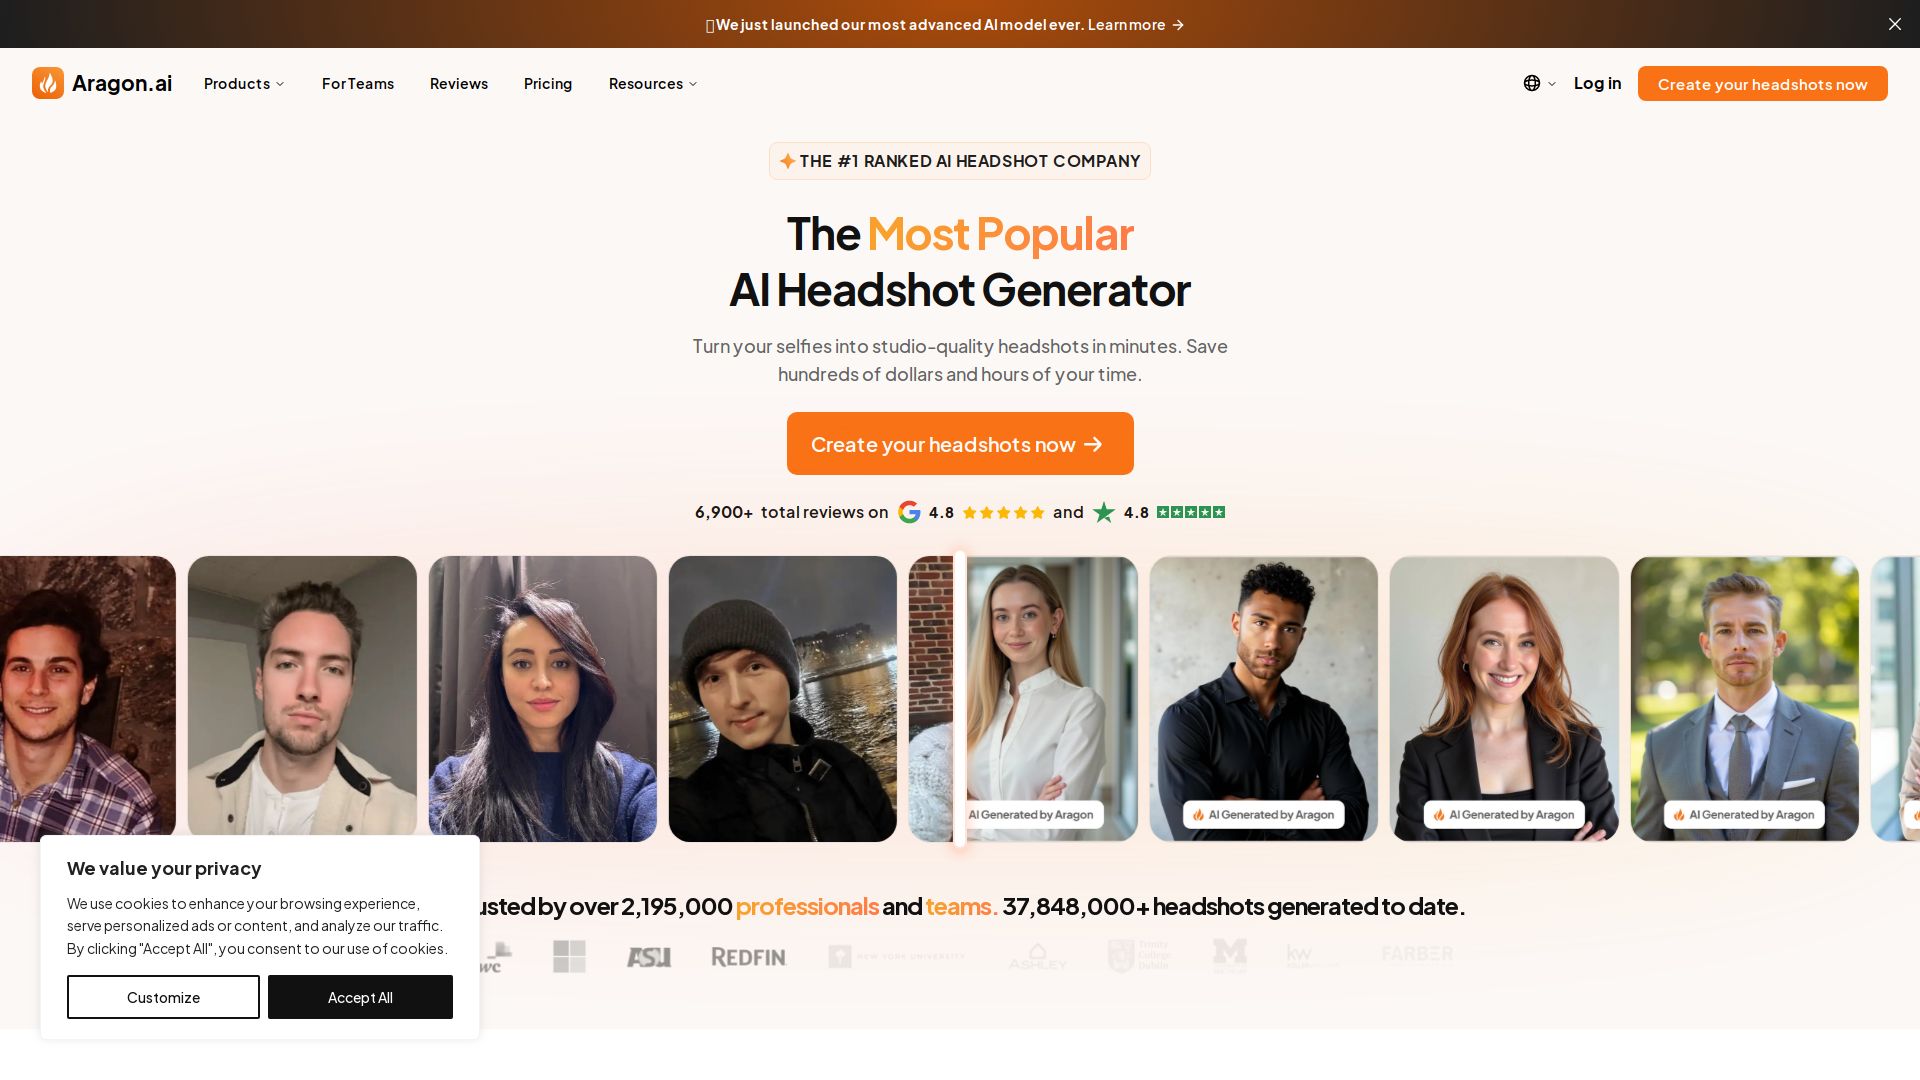Click the Redfin company logo
This screenshot has width=1920, height=1080.
[749, 957]
